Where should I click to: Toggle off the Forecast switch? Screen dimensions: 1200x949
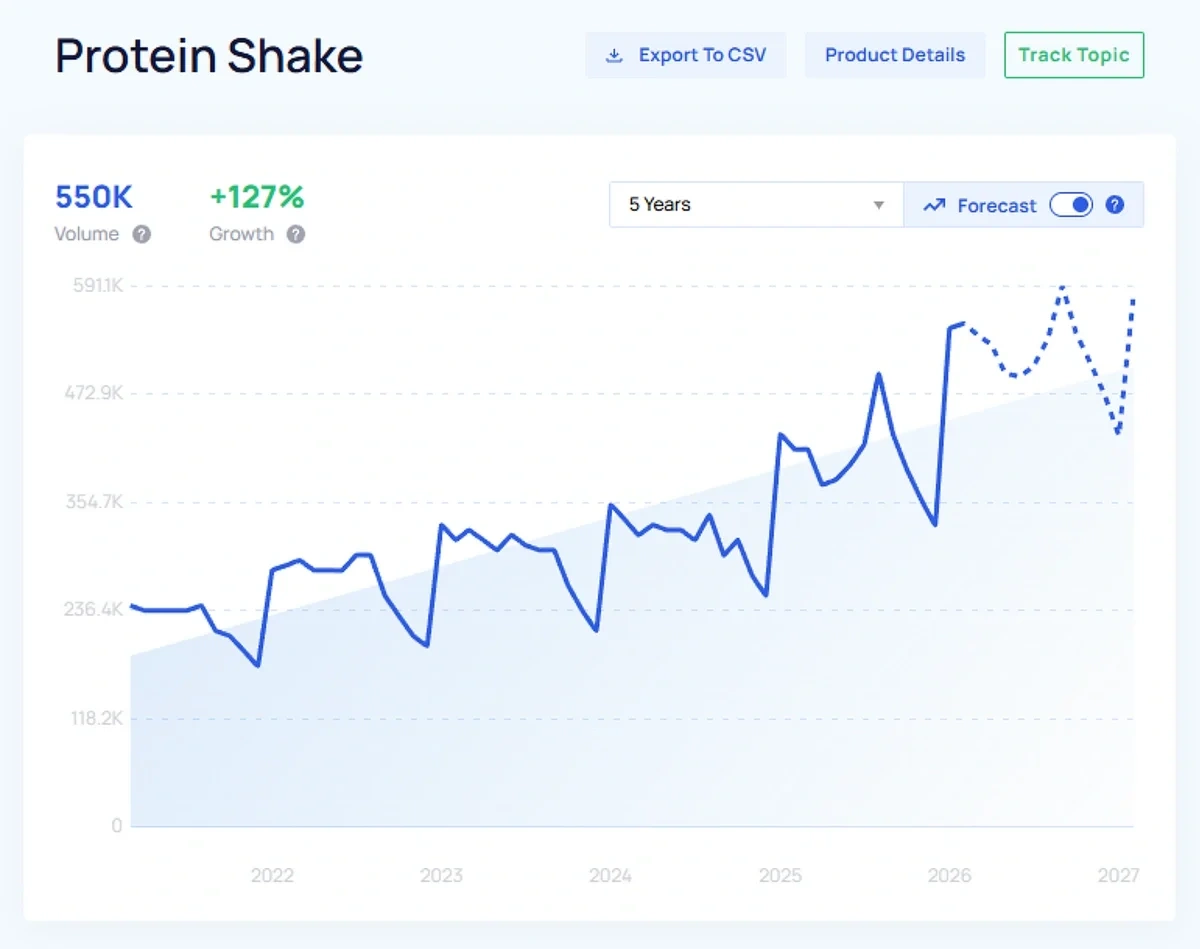click(1070, 205)
